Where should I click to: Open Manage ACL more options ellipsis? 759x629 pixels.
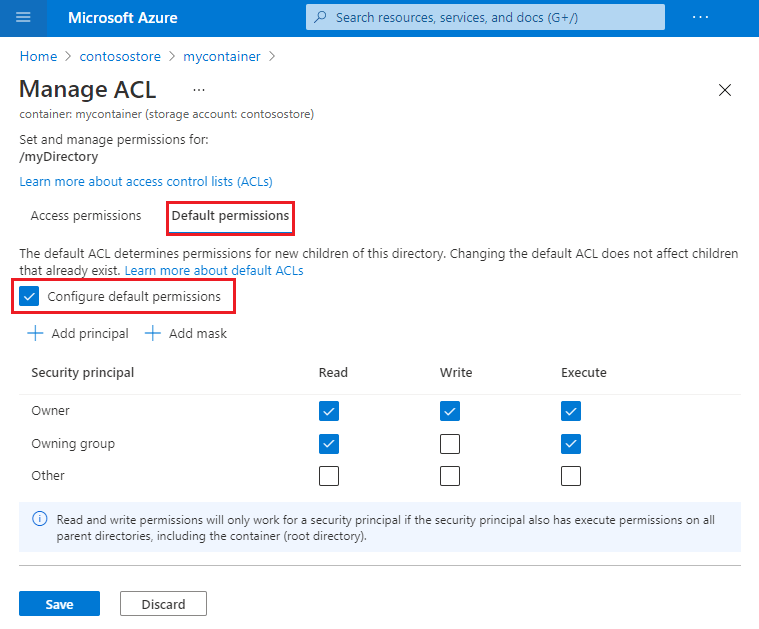[x=199, y=90]
